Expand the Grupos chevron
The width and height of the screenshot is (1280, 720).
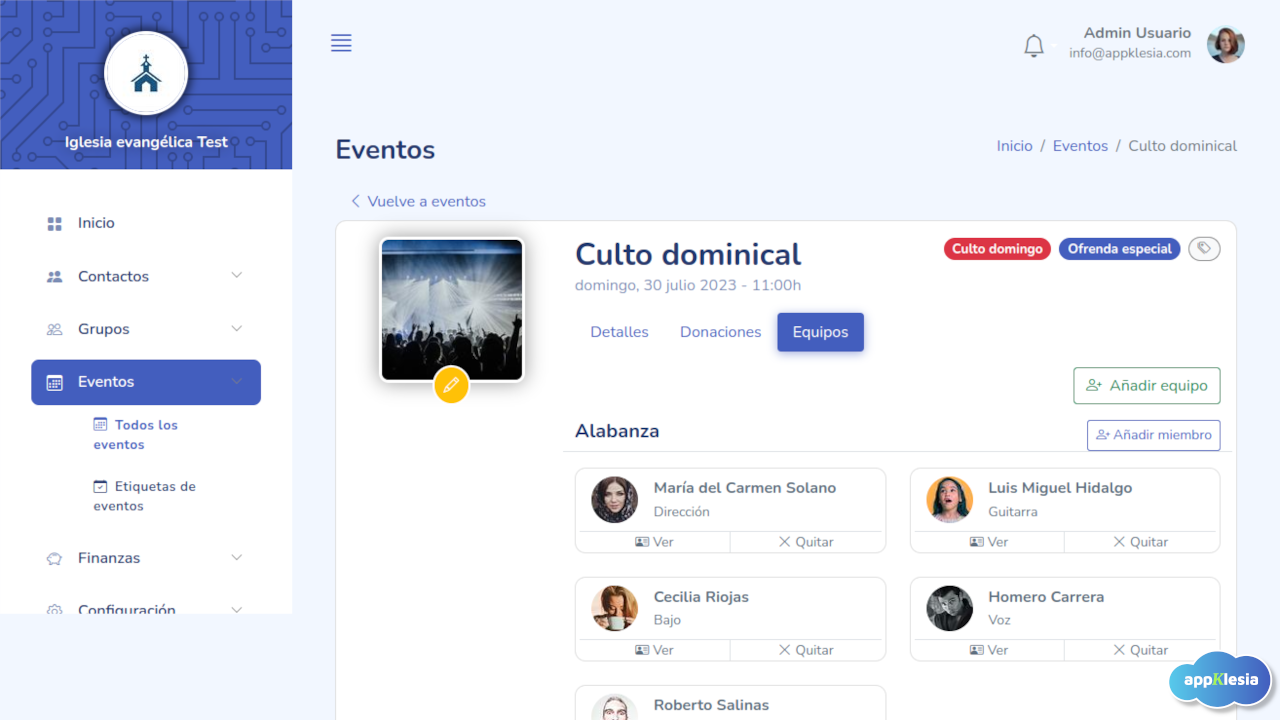[237, 328]
